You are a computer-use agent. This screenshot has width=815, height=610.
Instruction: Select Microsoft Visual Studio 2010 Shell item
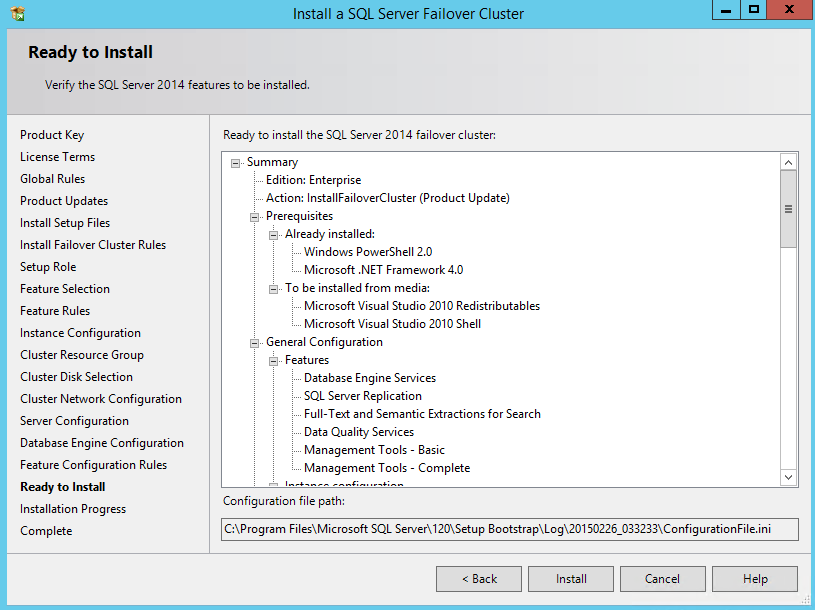392,324
